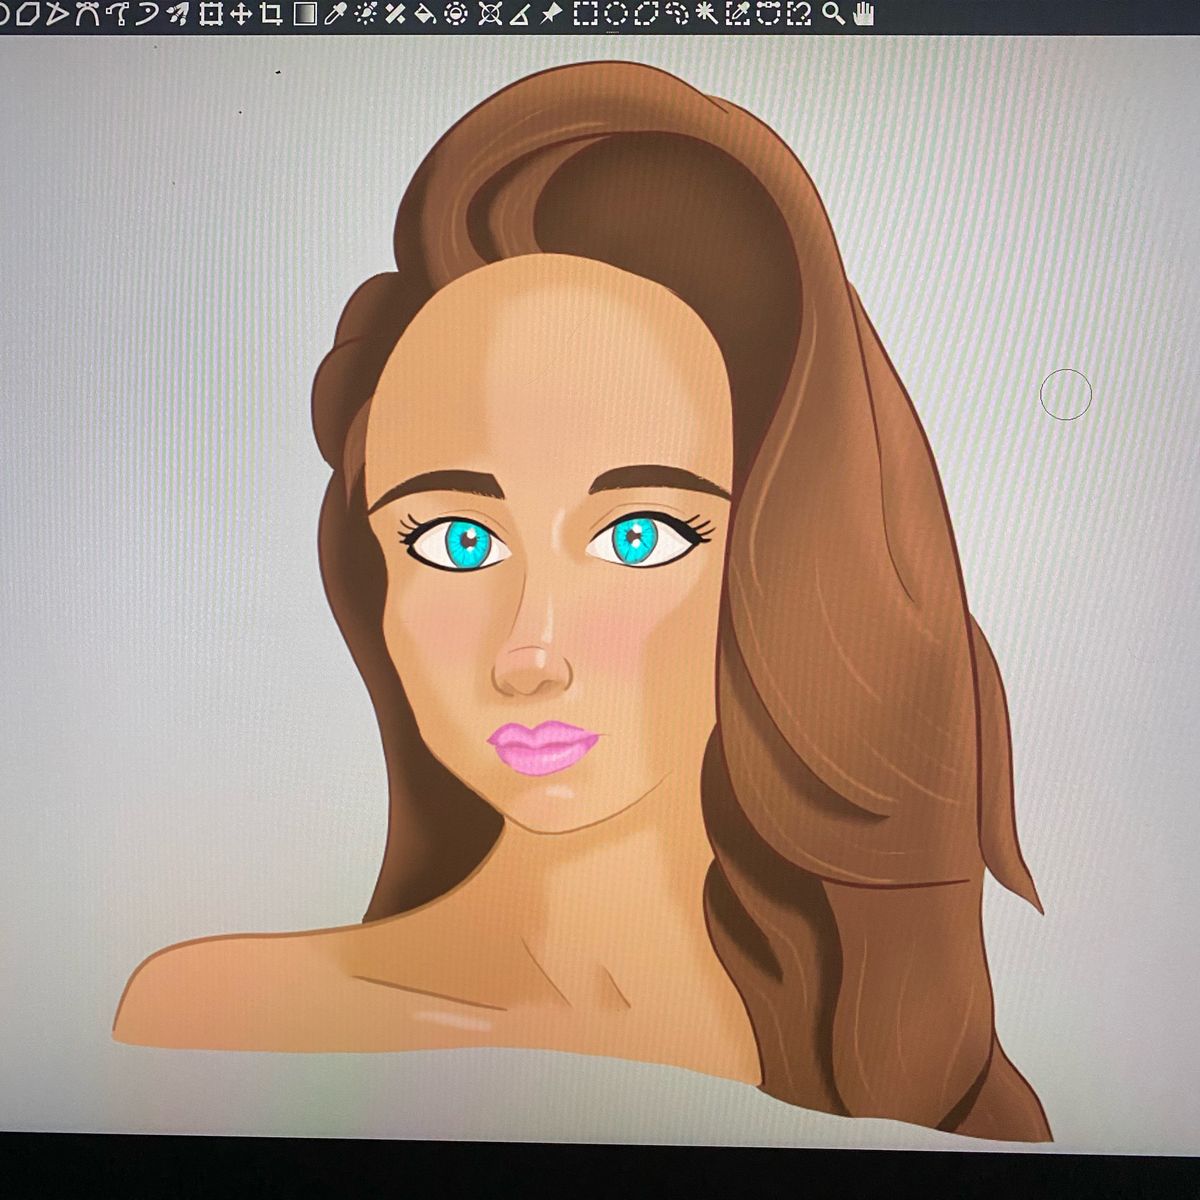Select the Transform tool
Screen dimensions: 1200x1200
click(211, 14)
